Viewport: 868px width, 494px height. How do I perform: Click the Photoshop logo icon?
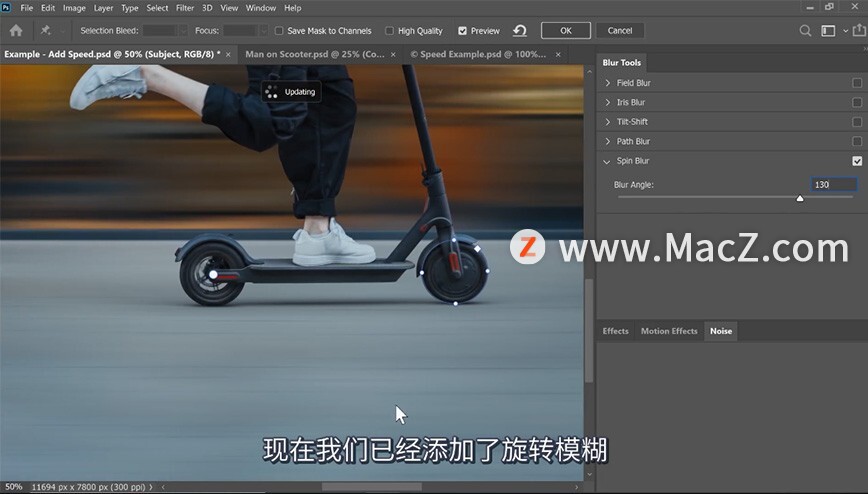[7, 7]
